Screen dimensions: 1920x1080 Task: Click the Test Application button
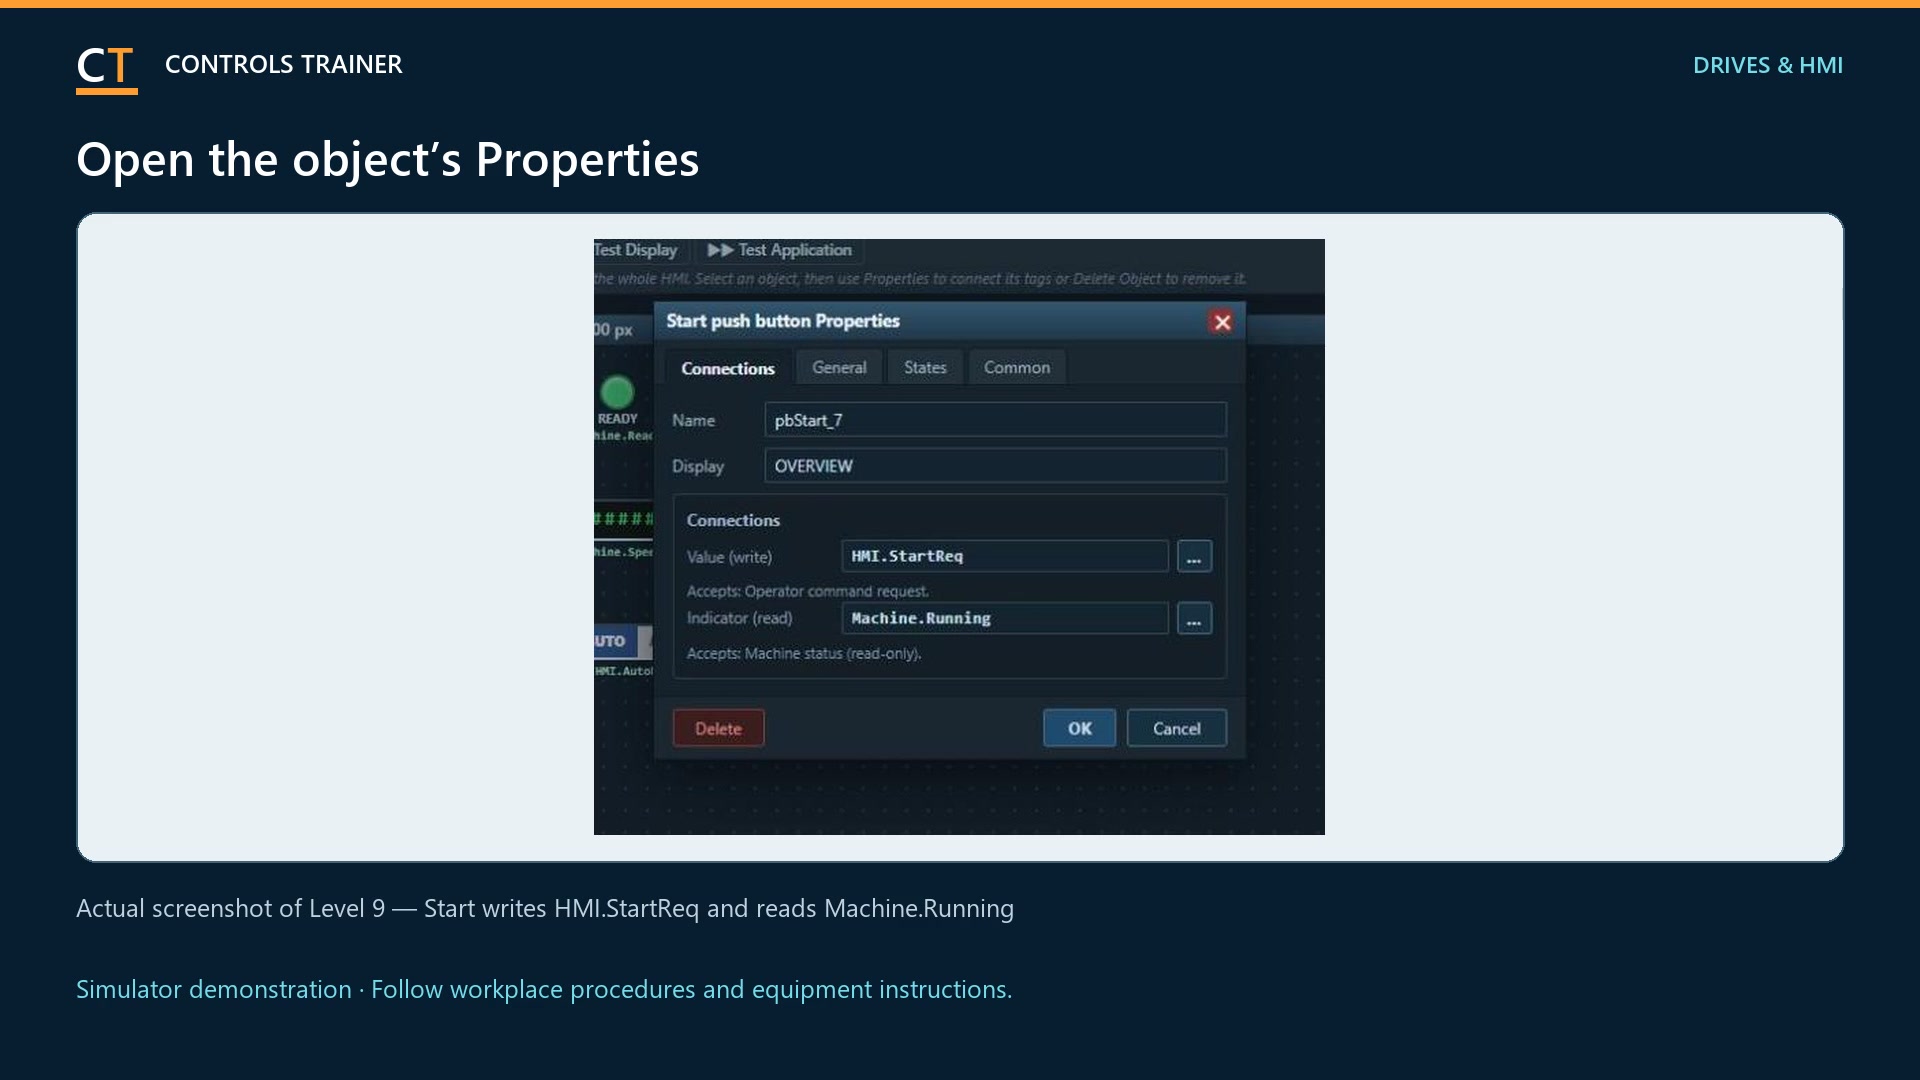point(780,250)
